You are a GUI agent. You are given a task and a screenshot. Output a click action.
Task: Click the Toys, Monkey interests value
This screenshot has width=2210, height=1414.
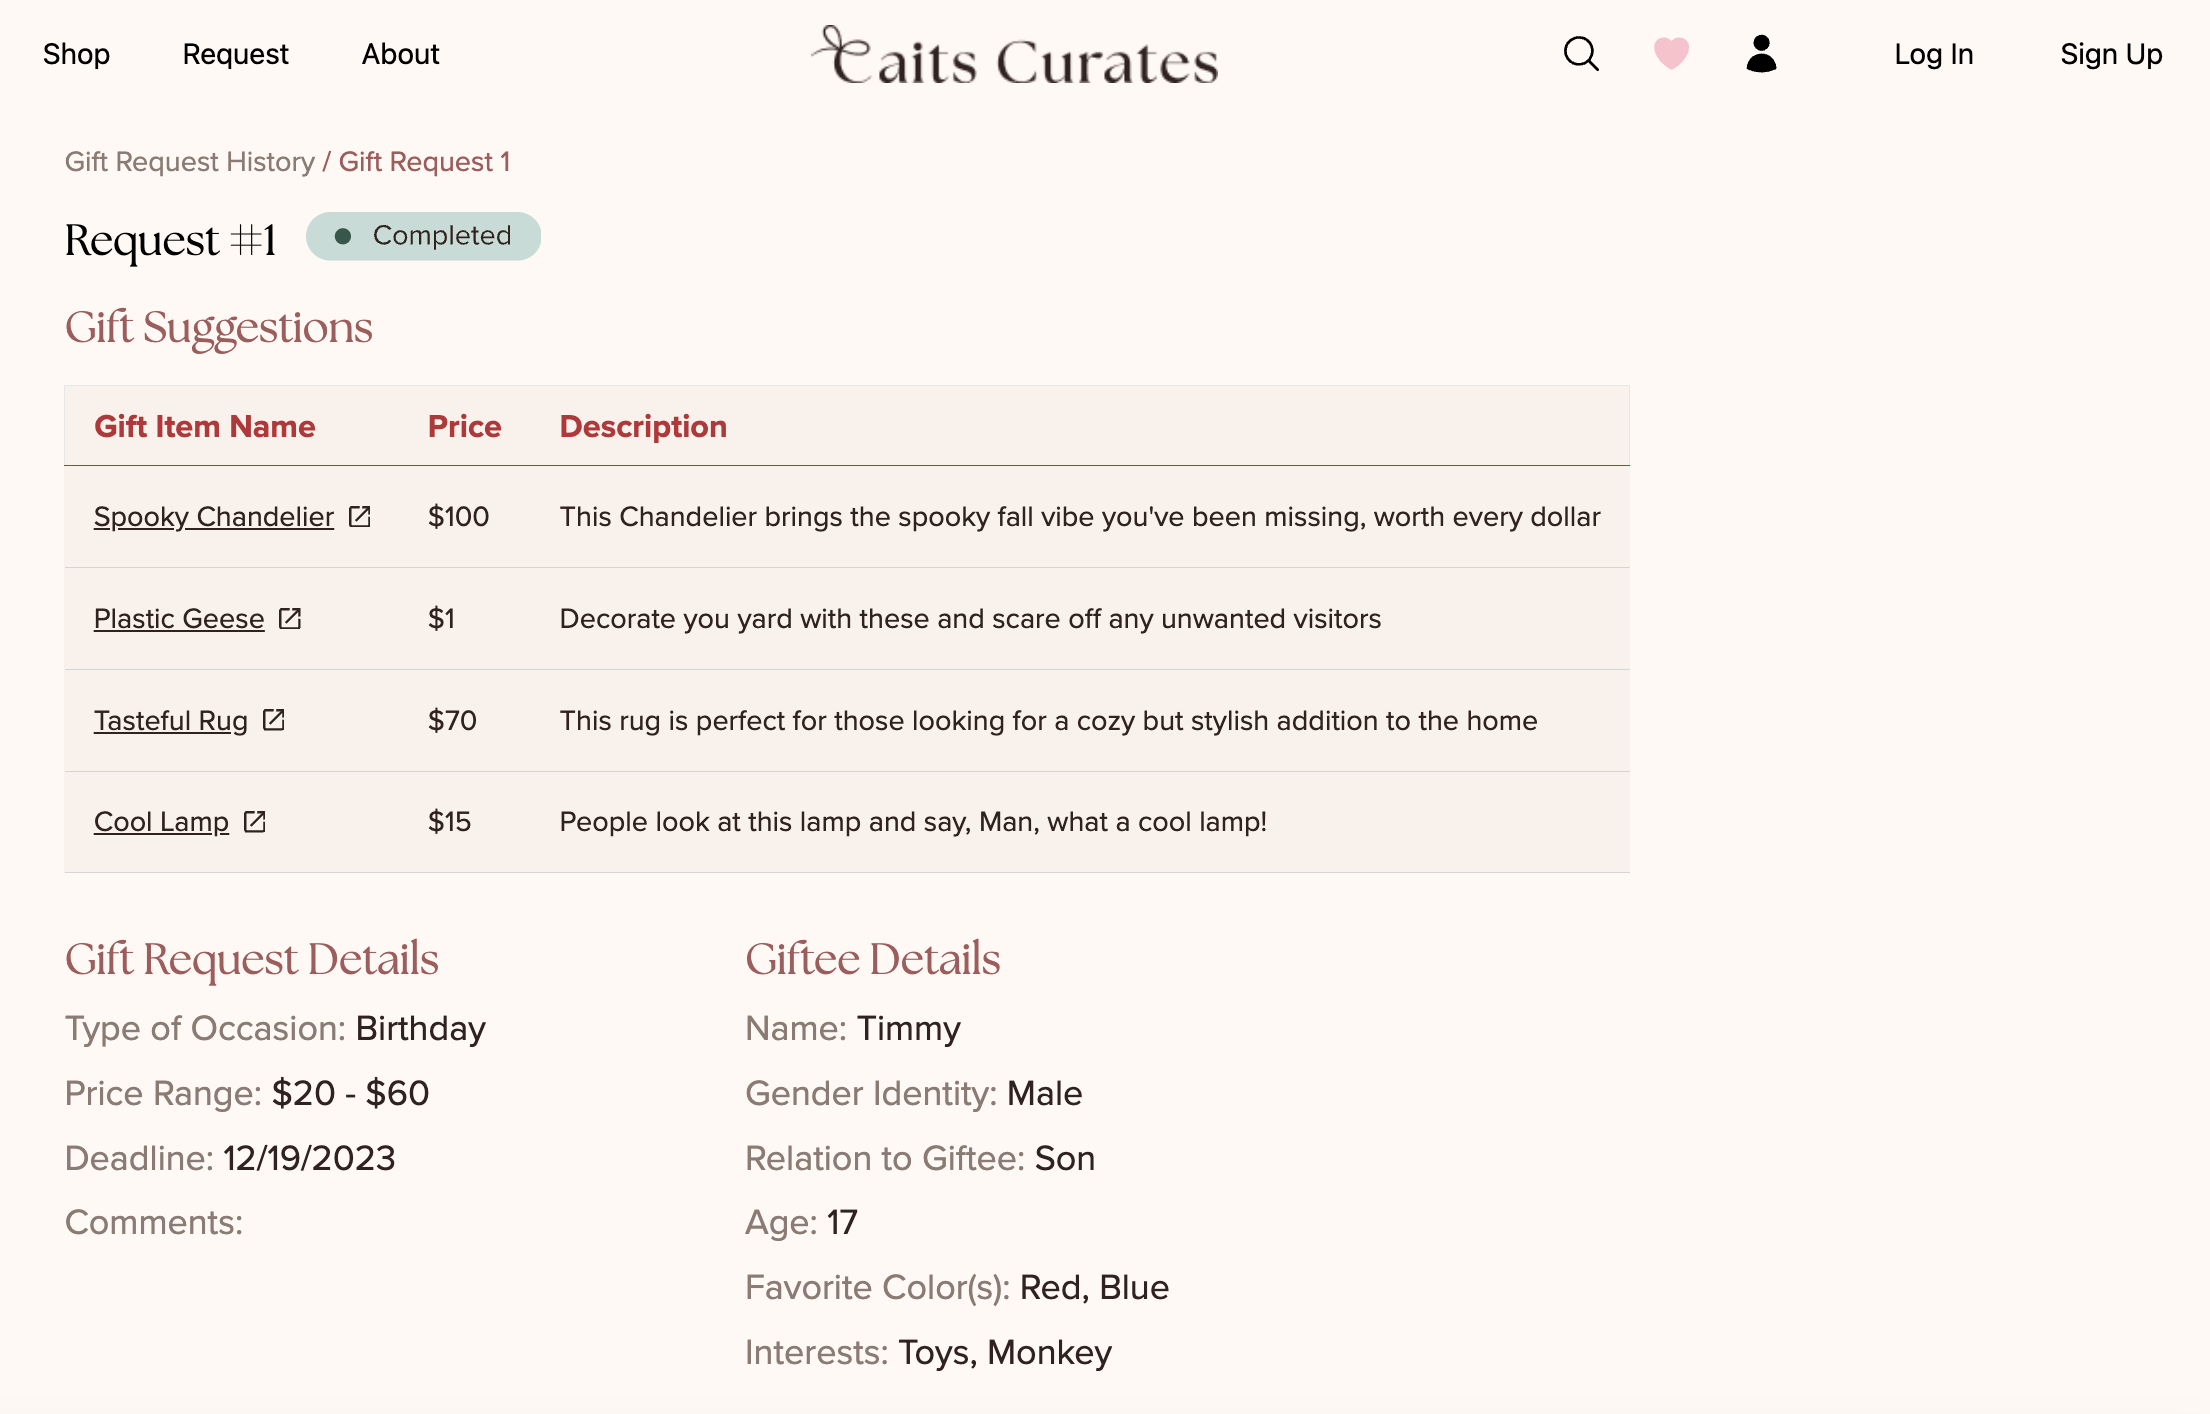coord(1005,1352)
